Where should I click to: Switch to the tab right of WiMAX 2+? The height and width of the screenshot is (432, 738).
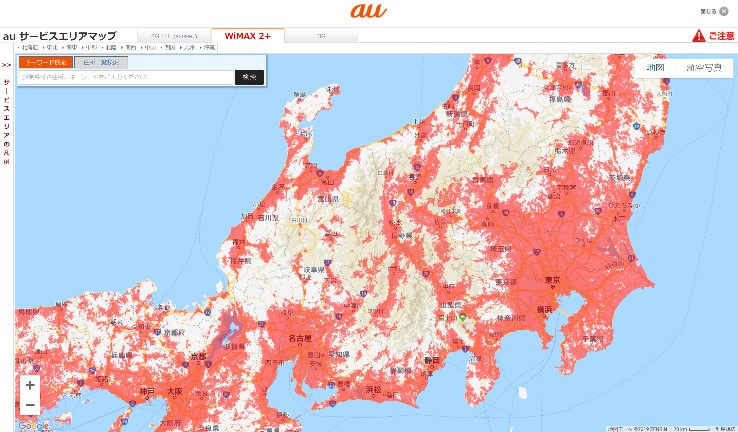[321, 36]
